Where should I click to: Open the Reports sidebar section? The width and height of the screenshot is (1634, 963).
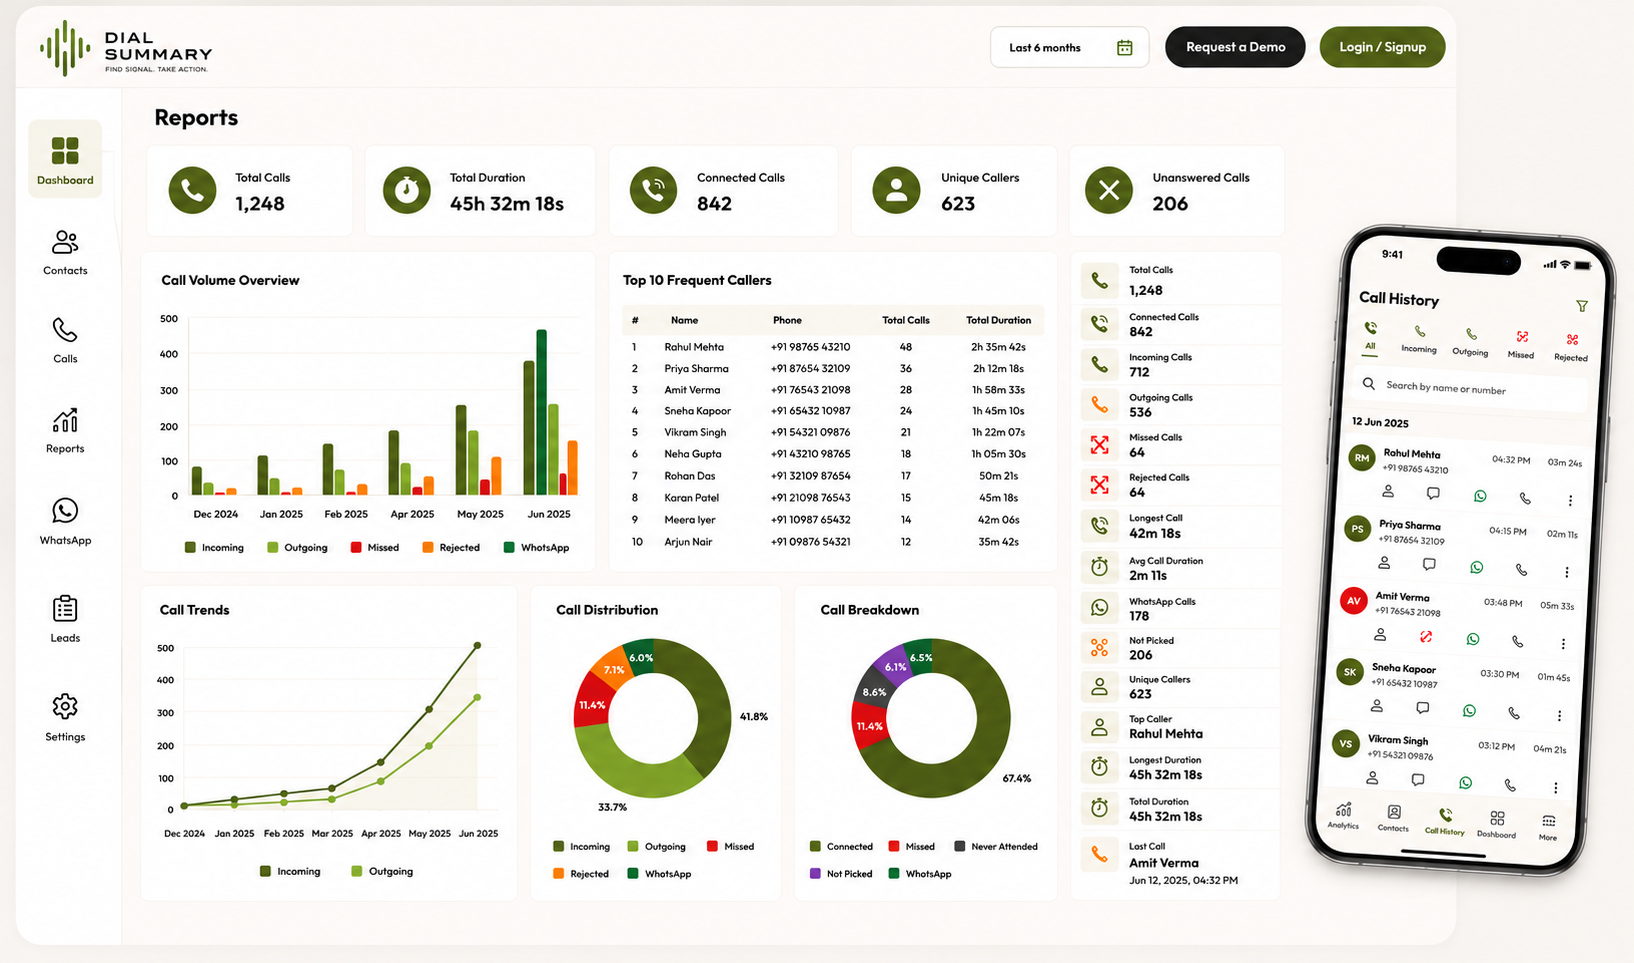[65, 431]
